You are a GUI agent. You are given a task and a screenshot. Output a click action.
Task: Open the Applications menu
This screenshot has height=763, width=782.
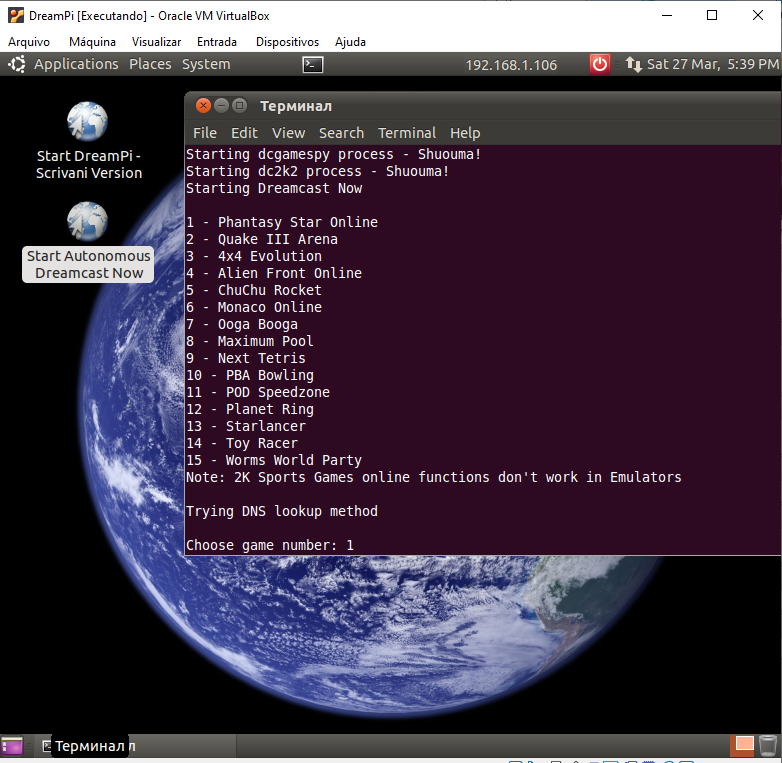[76, 64]
